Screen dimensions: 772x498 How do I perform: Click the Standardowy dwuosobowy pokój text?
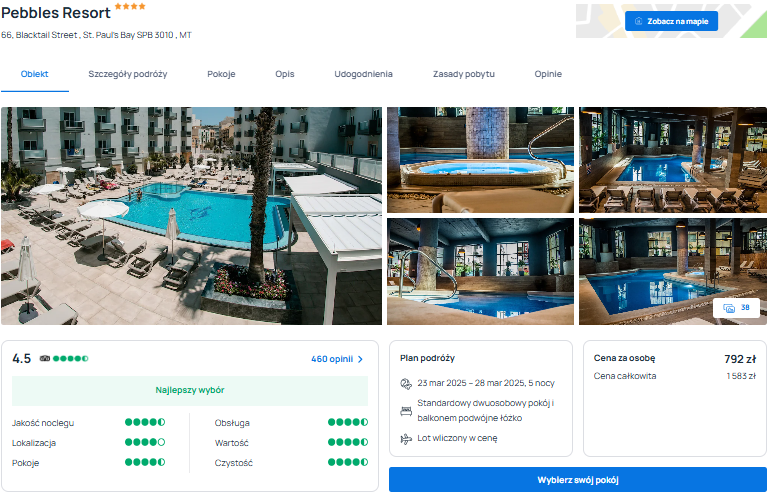pyautogui.click(x=485, y=411)
